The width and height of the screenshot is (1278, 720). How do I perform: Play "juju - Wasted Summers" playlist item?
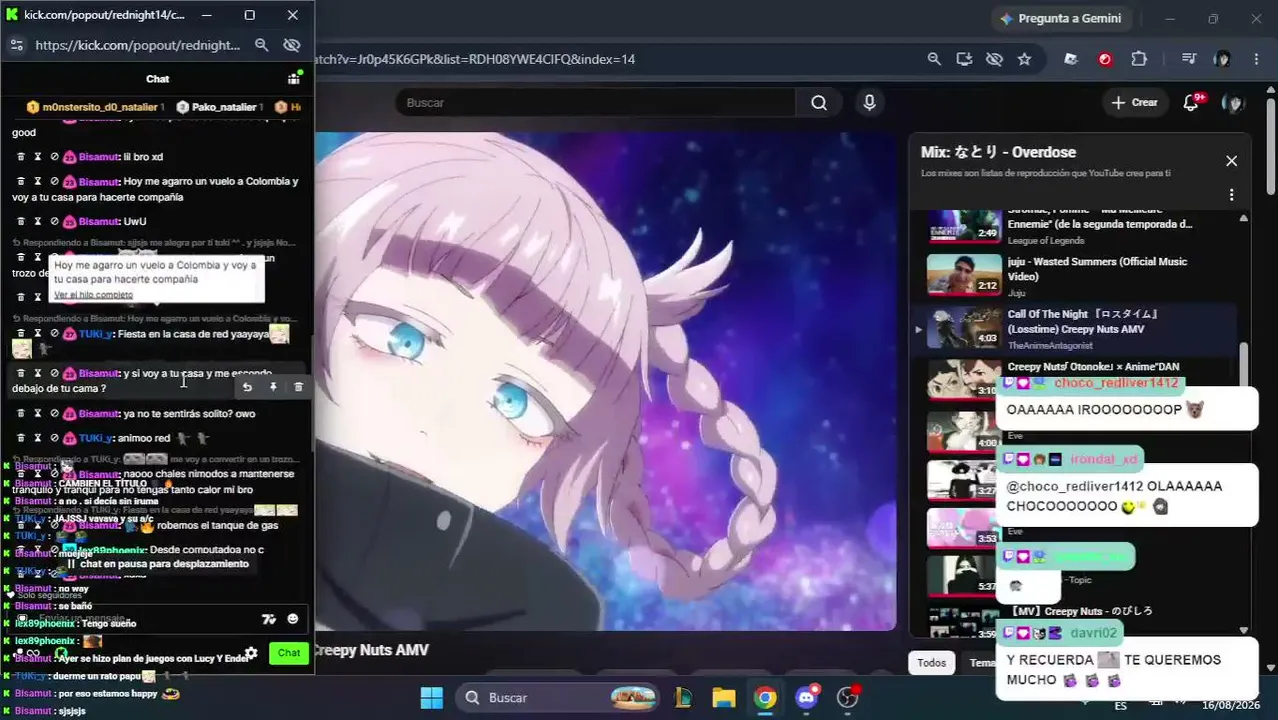click(x=1075, y=275)
